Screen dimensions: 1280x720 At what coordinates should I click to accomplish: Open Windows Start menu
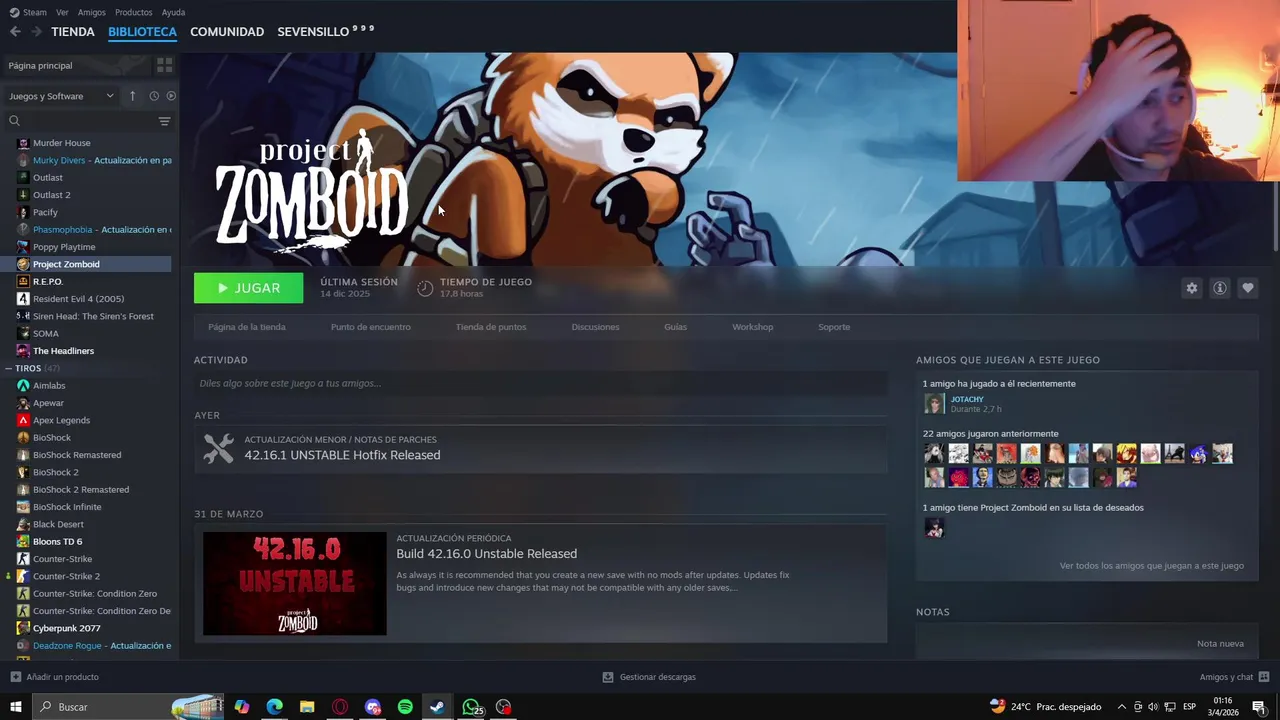[15, 707]
